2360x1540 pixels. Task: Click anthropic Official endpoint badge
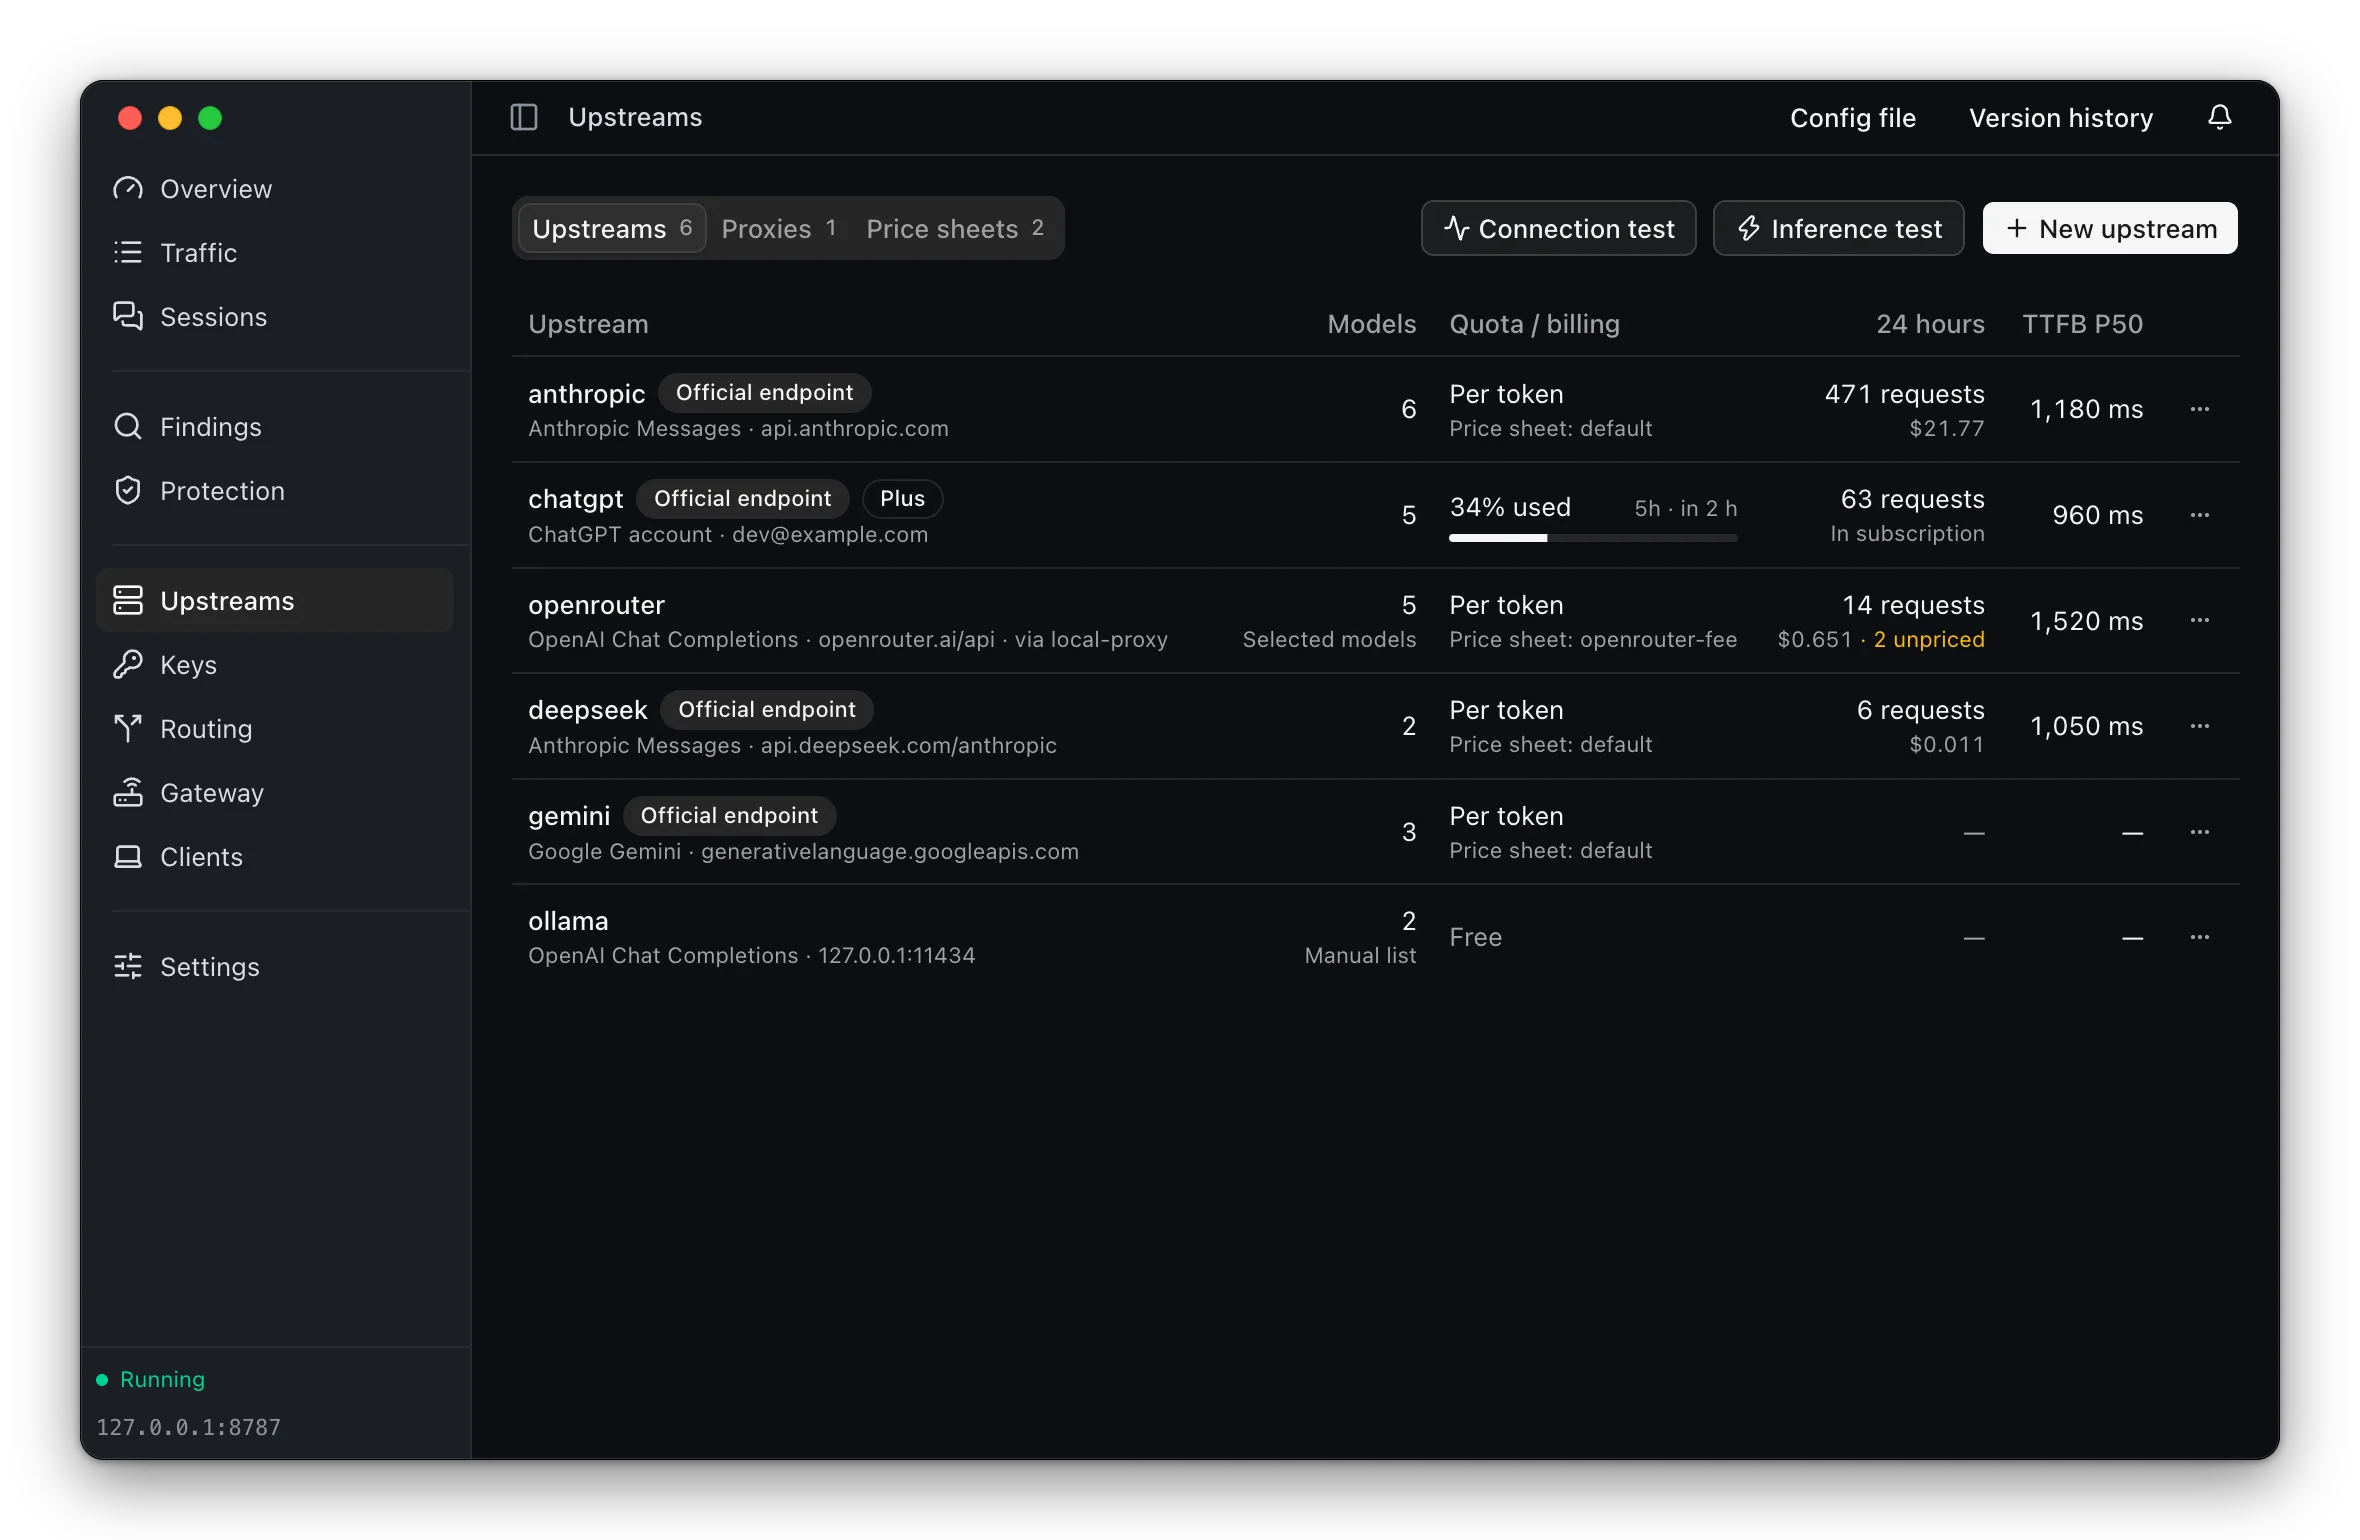764,393
